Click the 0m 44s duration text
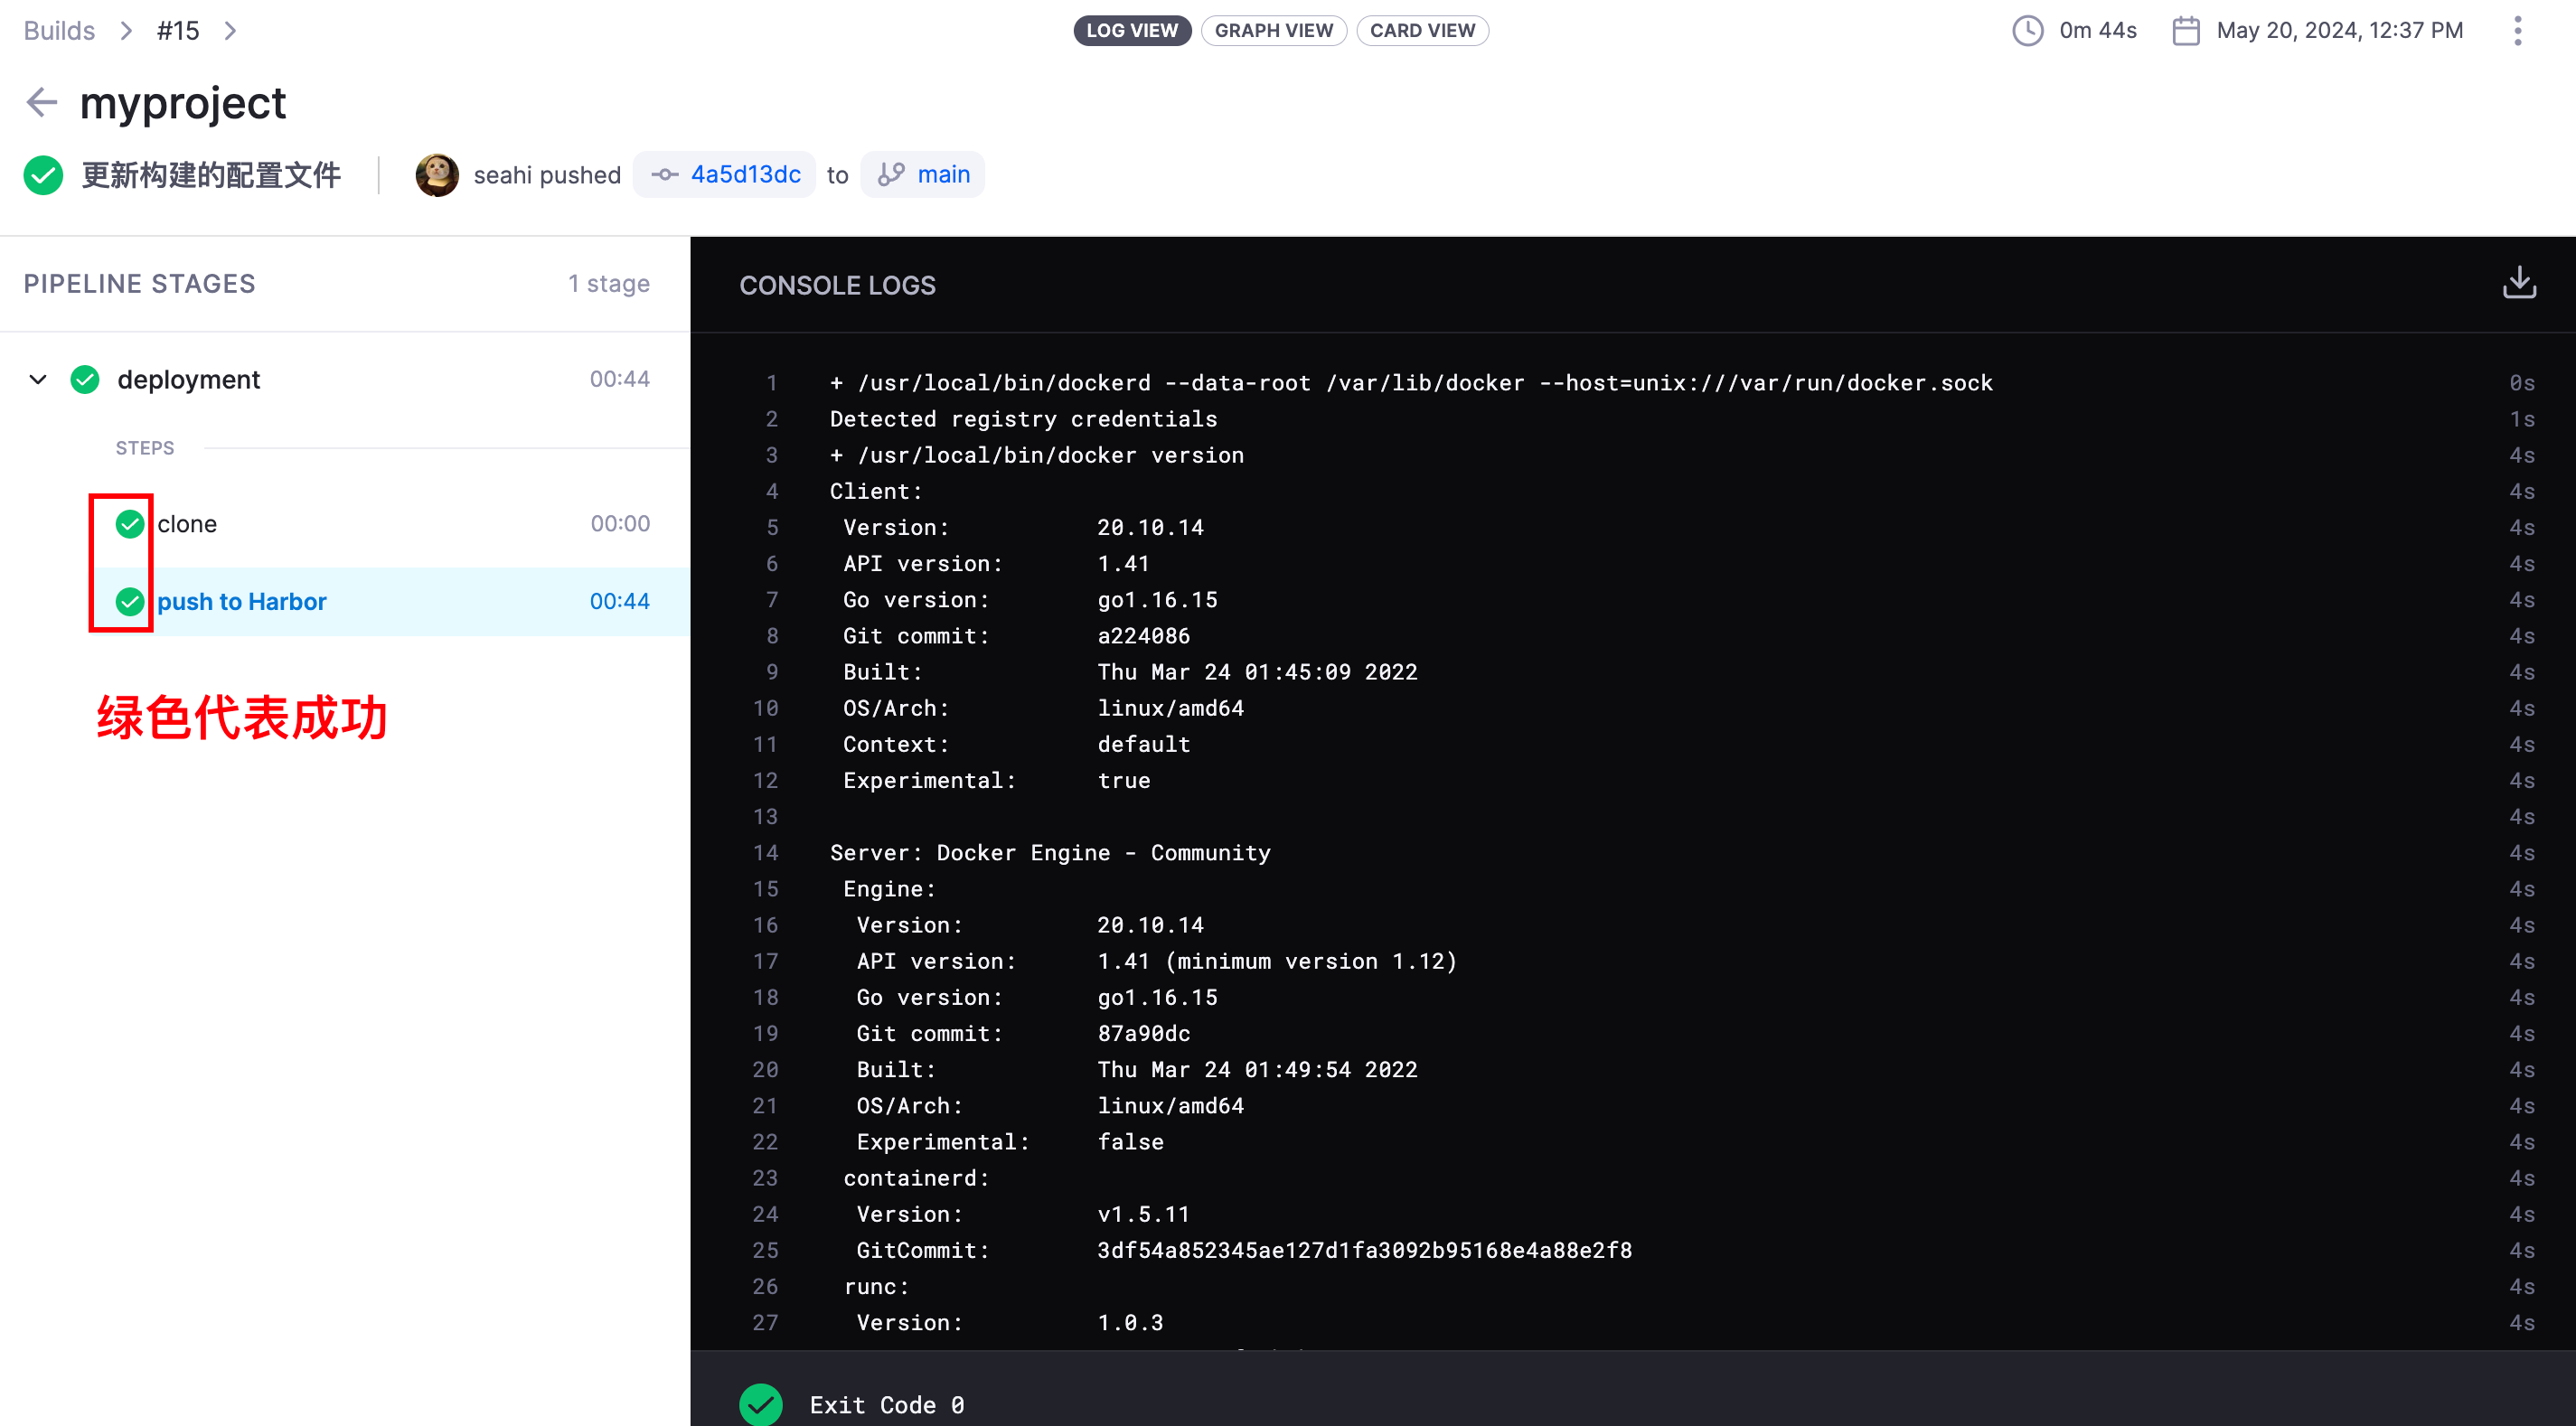 click(x=2097, y=31)
